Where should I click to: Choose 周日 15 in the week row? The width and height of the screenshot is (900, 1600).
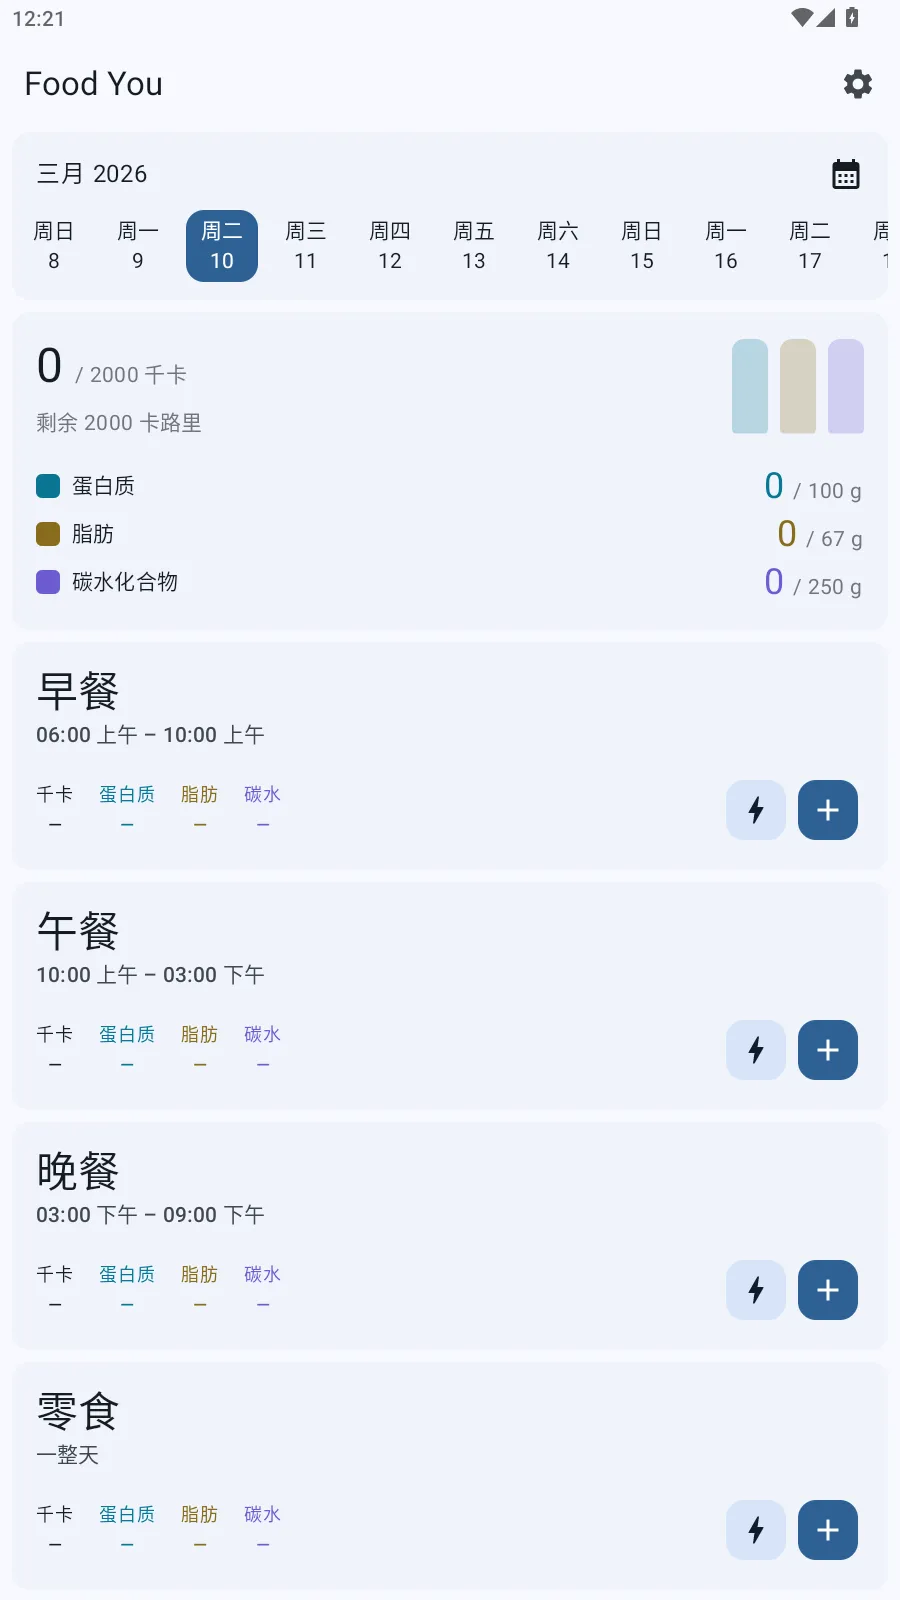click(x=642, y=246)
